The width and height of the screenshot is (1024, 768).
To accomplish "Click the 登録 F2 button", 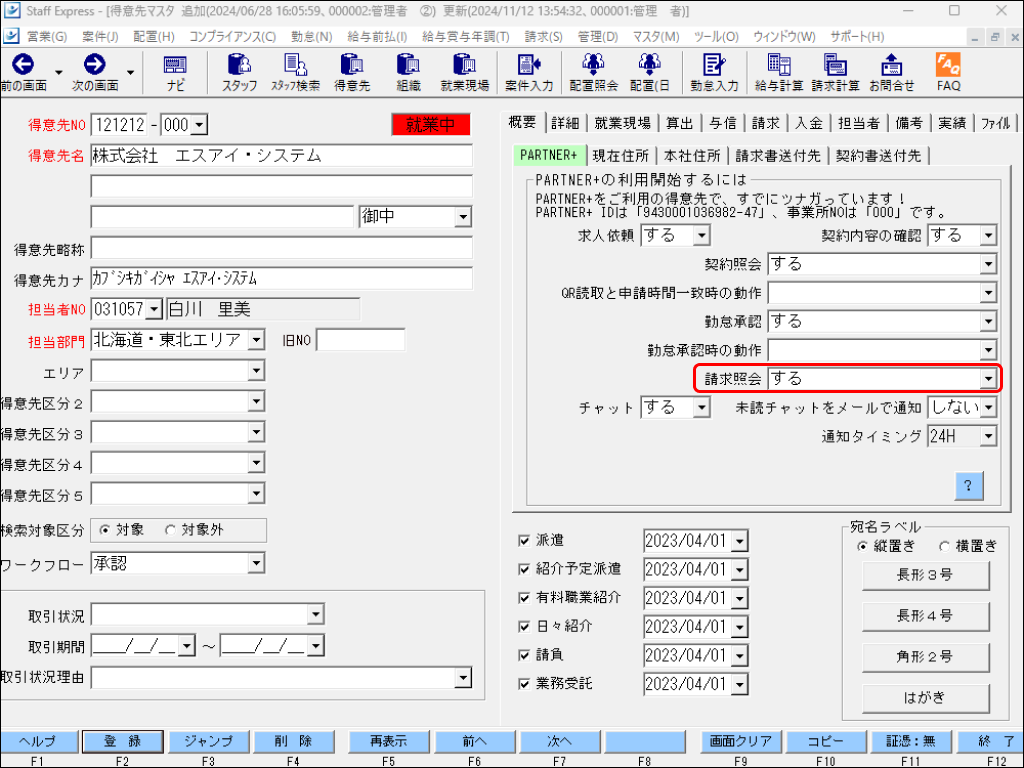I will [122, 741].
